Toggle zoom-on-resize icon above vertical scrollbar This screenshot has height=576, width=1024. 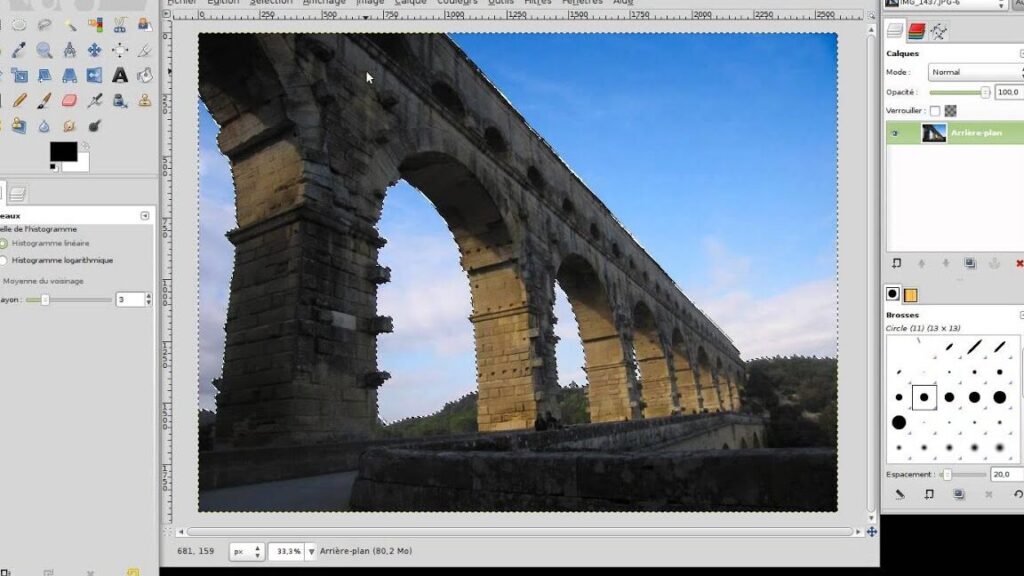(x=872, y=15)
